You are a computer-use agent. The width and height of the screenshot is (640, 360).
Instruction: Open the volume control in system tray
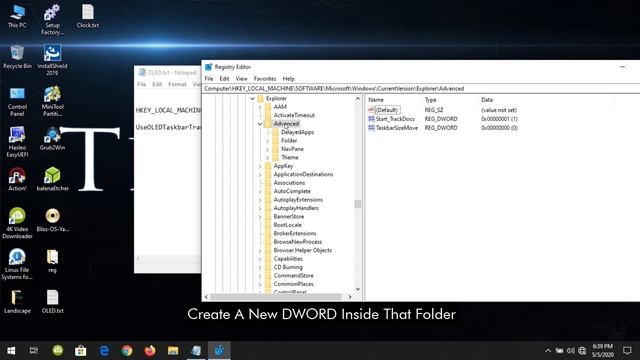[571, 351]
